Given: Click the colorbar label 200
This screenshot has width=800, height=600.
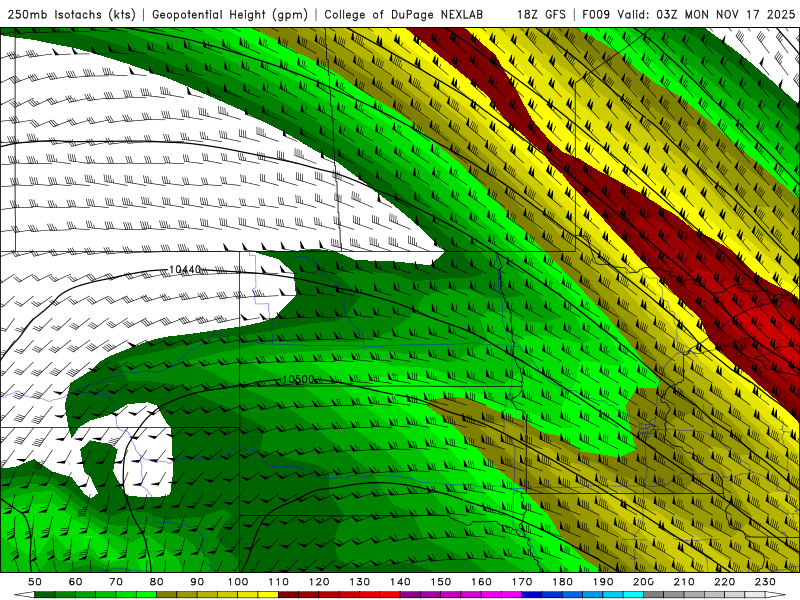Looking at the screenshot, I should 643,582.
